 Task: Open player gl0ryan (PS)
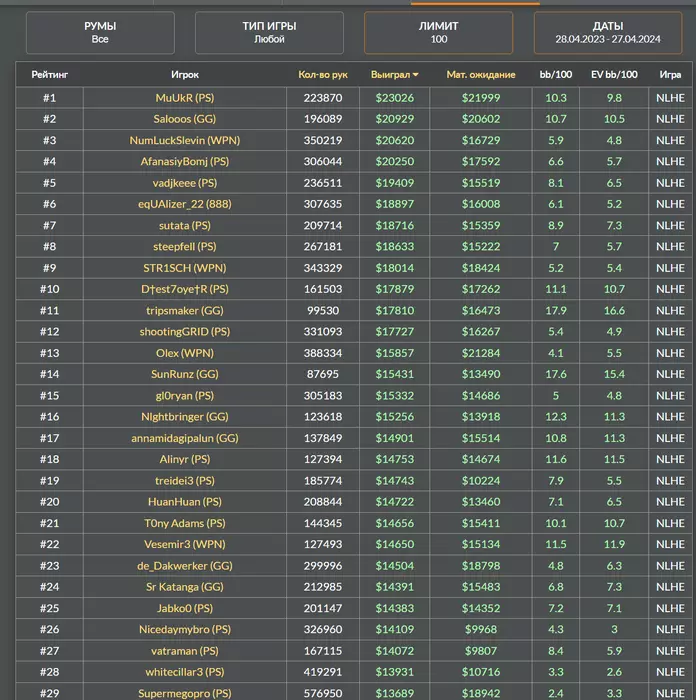click(185, 396)
